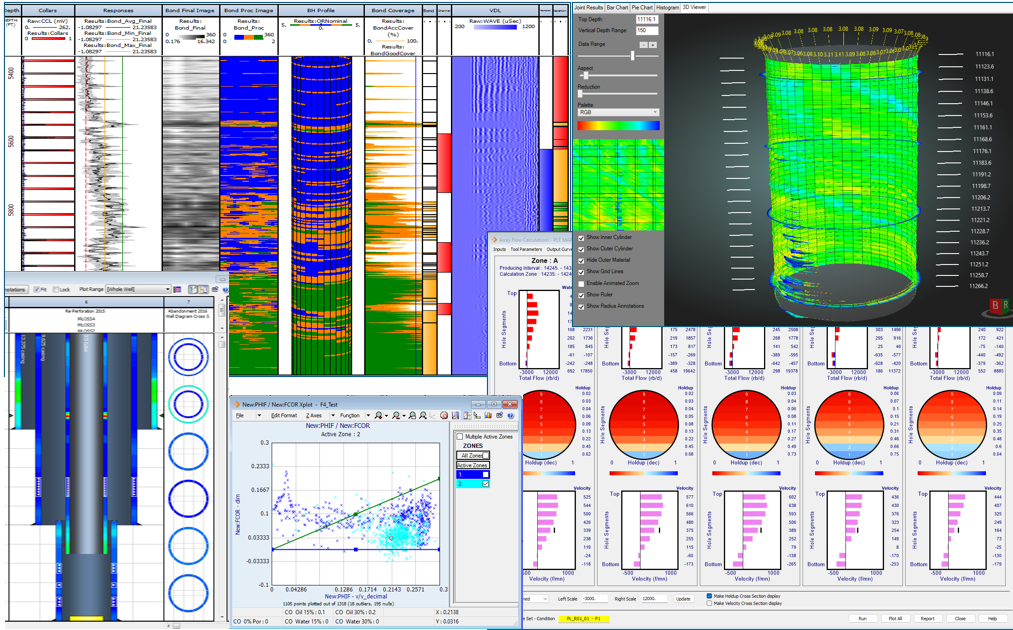
Task: Open Edit Format menu in Xplot window
Action: coord(284,415)
